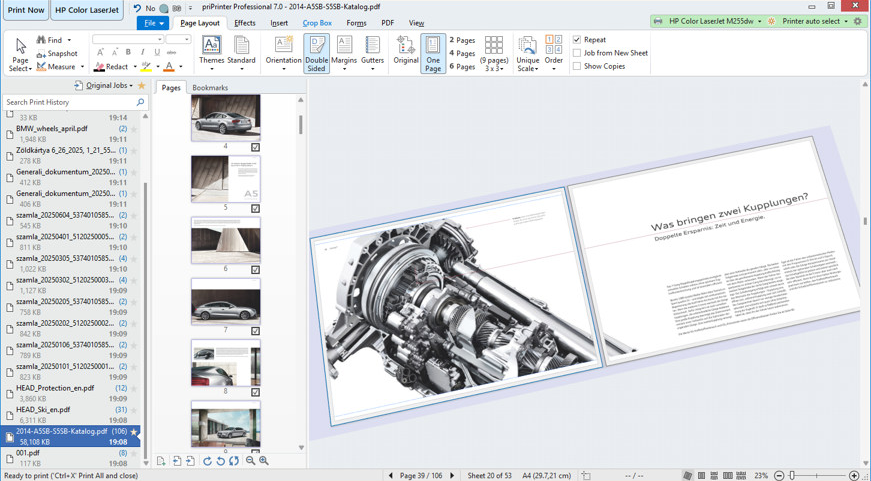Click the zoom in magnifier below thumbnails
The image size is (871, 481).
tap(264, 461)
